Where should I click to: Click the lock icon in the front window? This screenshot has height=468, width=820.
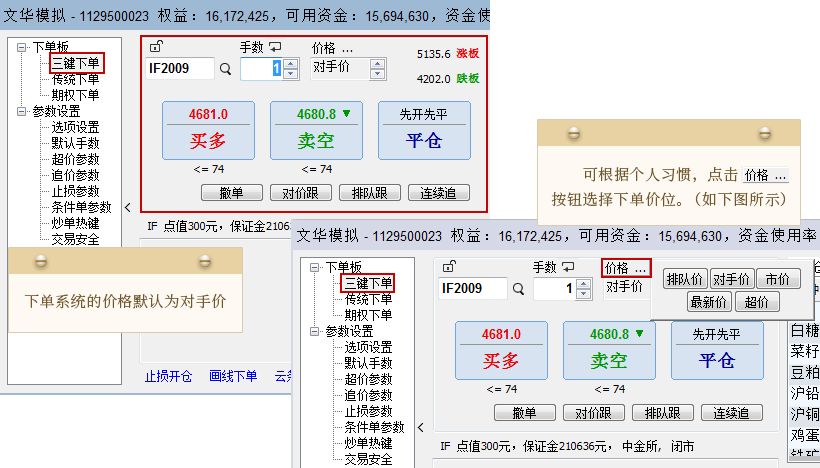tap(449, 267)
